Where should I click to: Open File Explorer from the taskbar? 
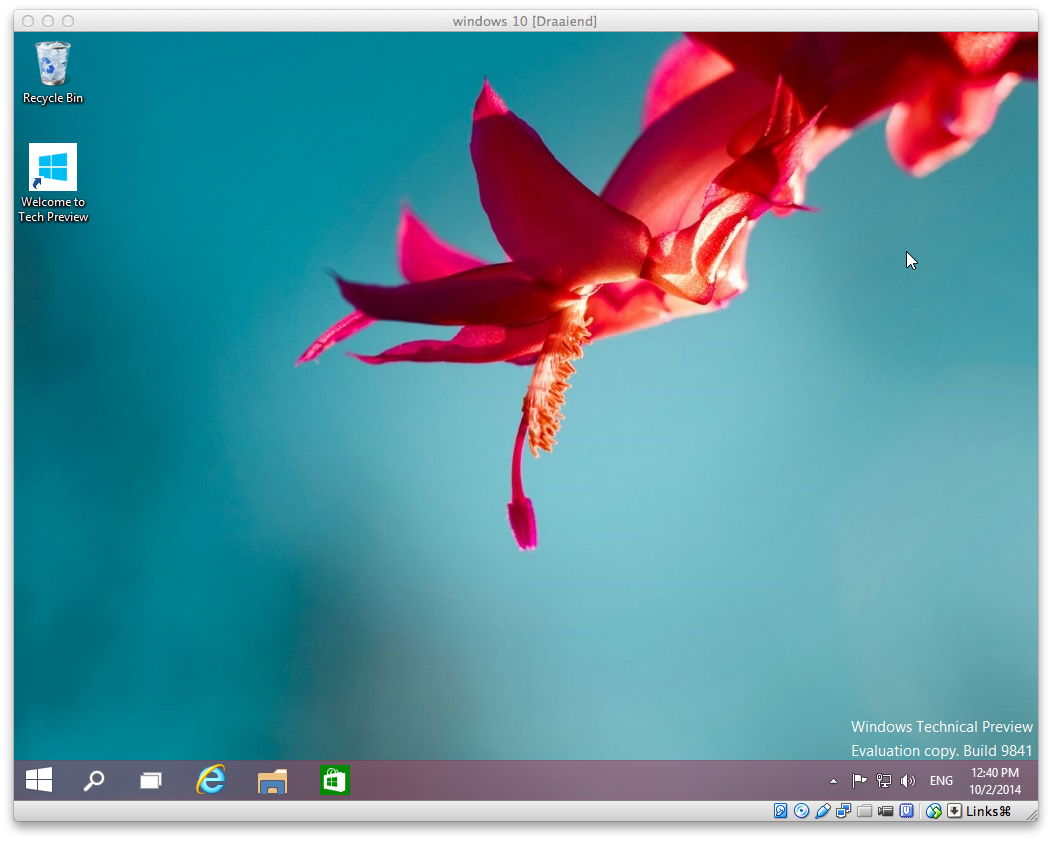click(x=272, y=781)
